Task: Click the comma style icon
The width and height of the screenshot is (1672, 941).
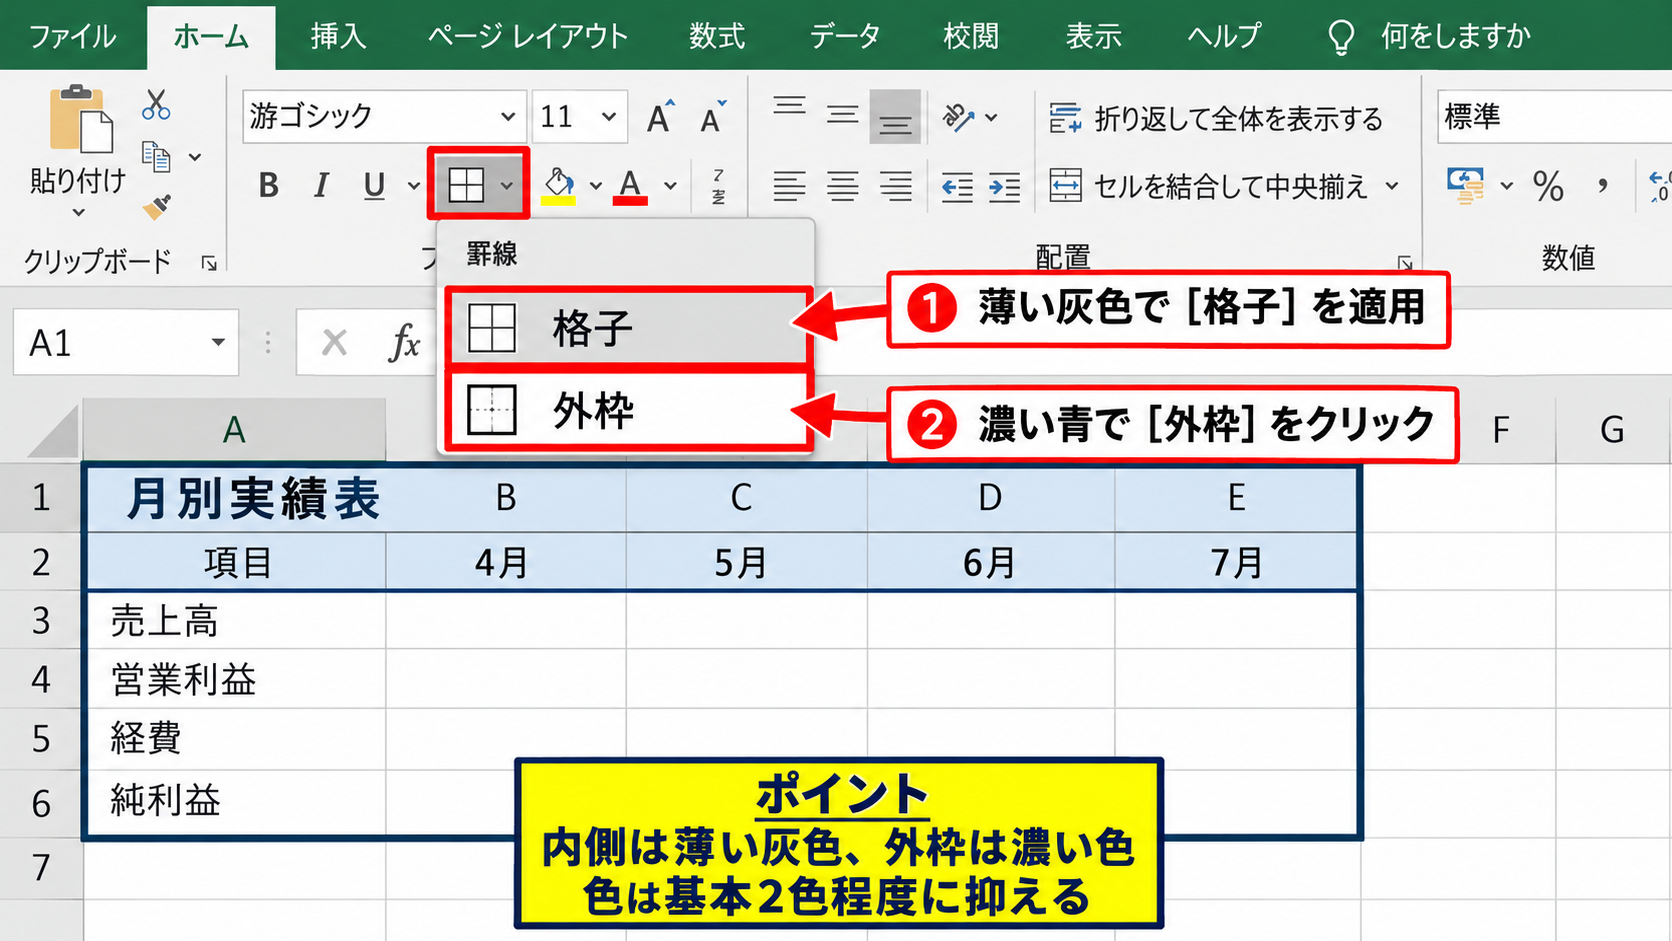Action: [x=1603, y=186]
